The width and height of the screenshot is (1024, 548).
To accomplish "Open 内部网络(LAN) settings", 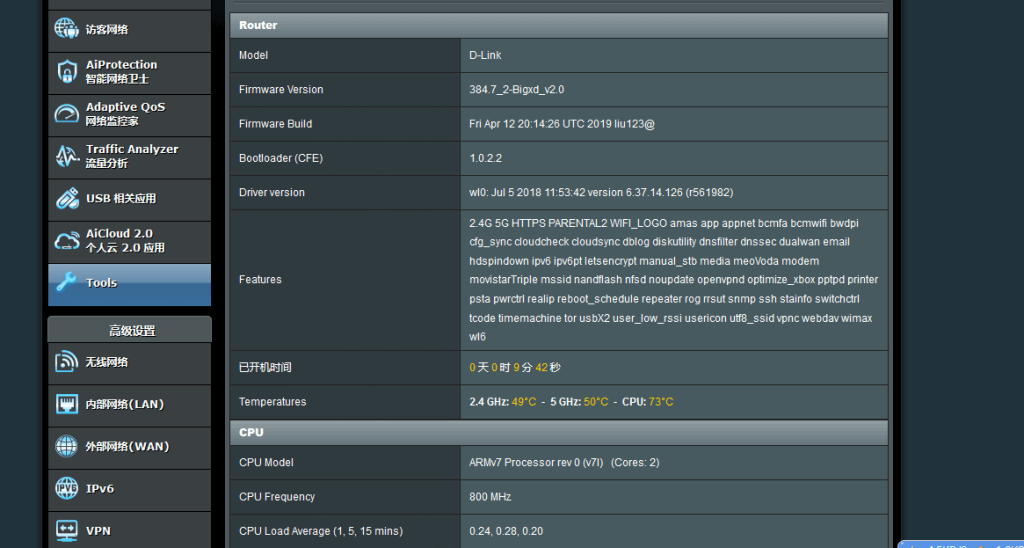I will [129, 406].
